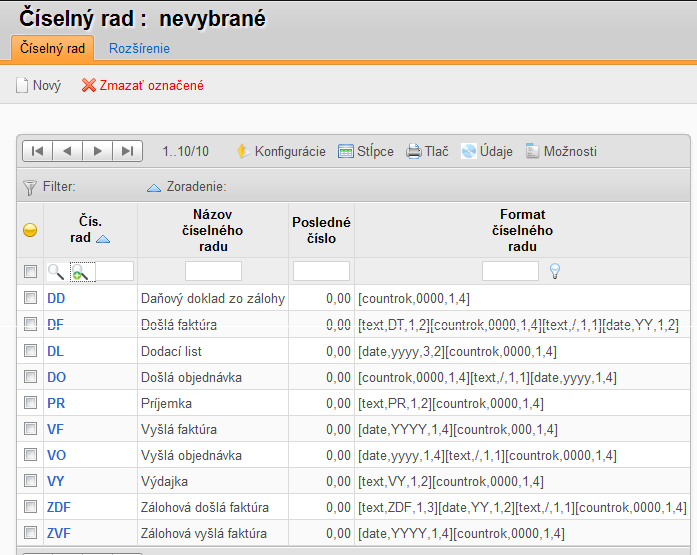Open the DO number series link
The width and height of the screenshot is (697, 555).
(x=56, y=377)
